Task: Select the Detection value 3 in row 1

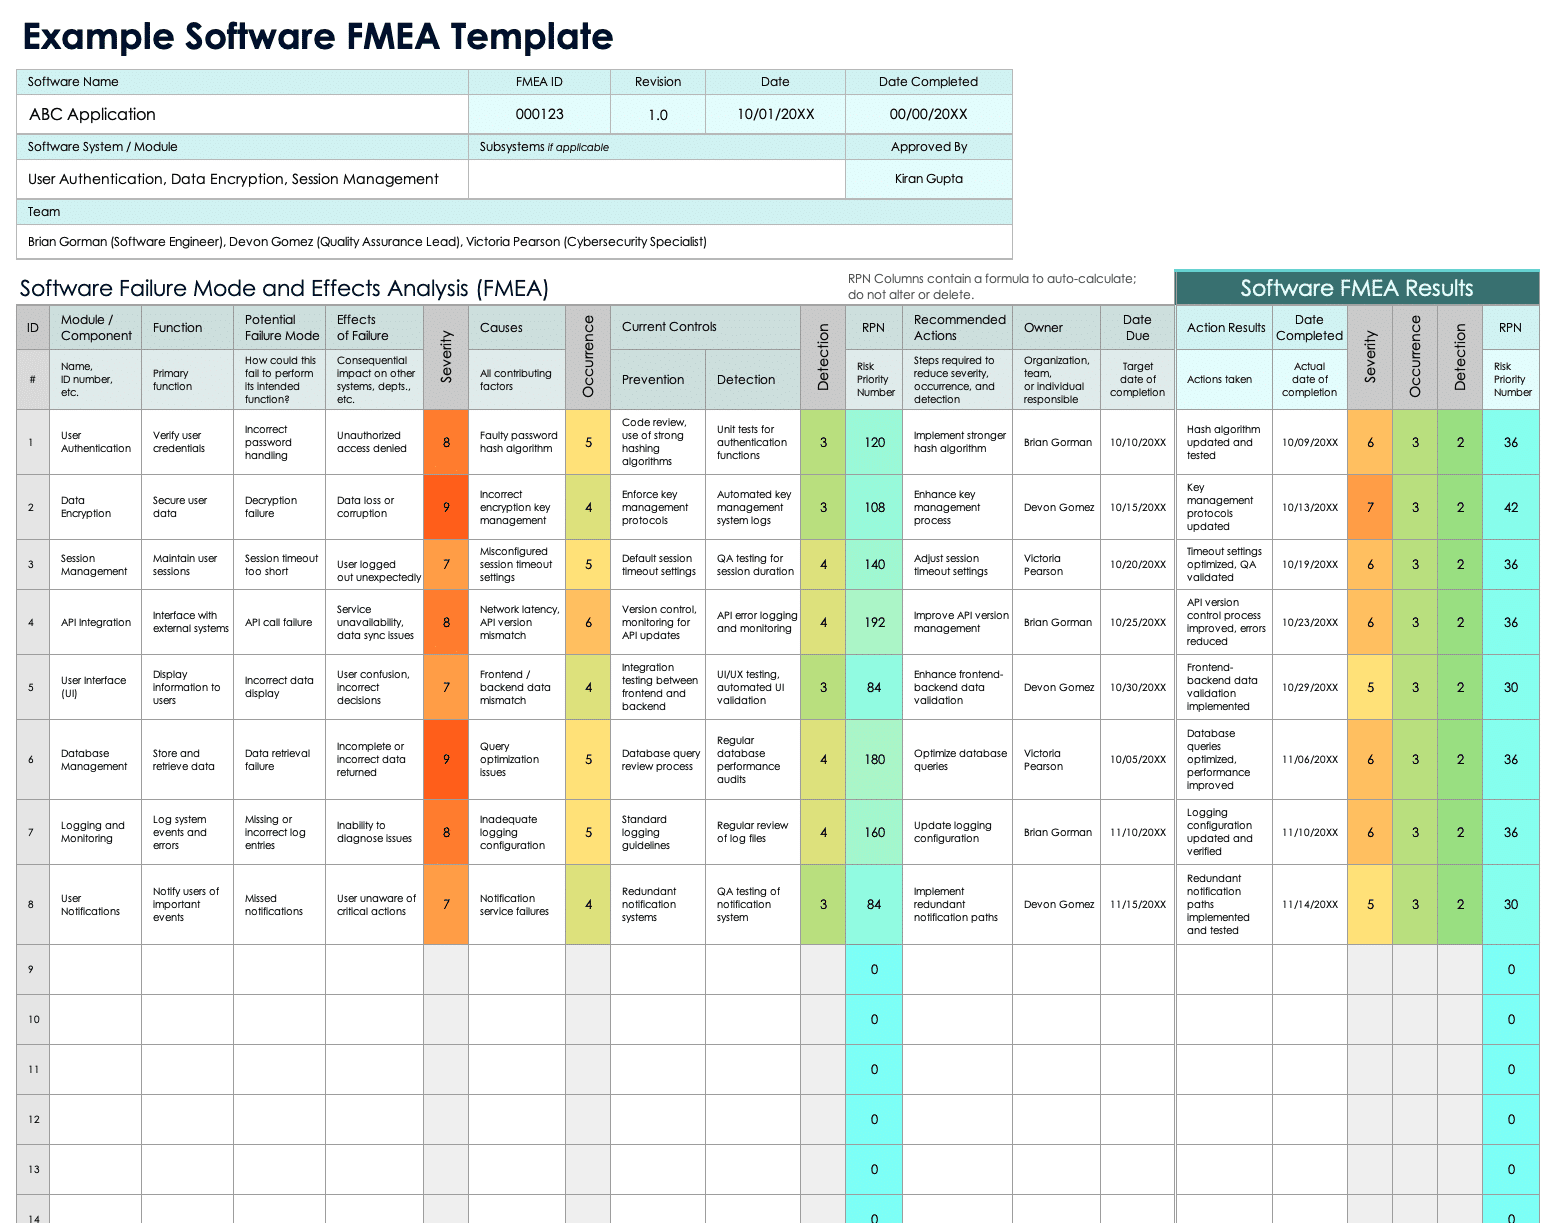Action: [x=822, y=442]
